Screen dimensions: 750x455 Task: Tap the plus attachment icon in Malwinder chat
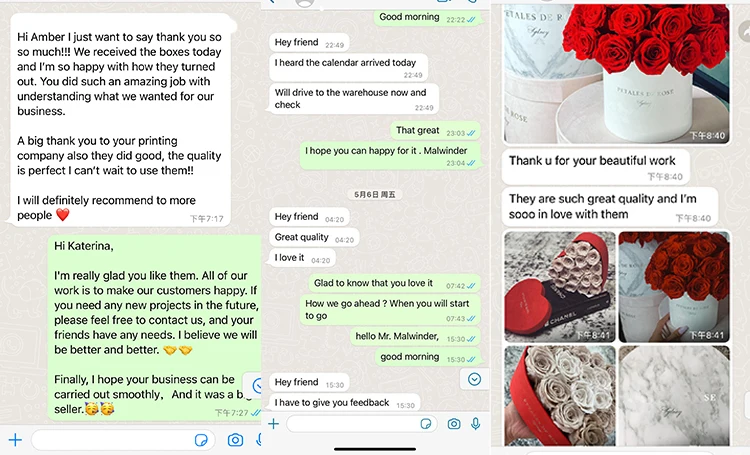point(274,423)
